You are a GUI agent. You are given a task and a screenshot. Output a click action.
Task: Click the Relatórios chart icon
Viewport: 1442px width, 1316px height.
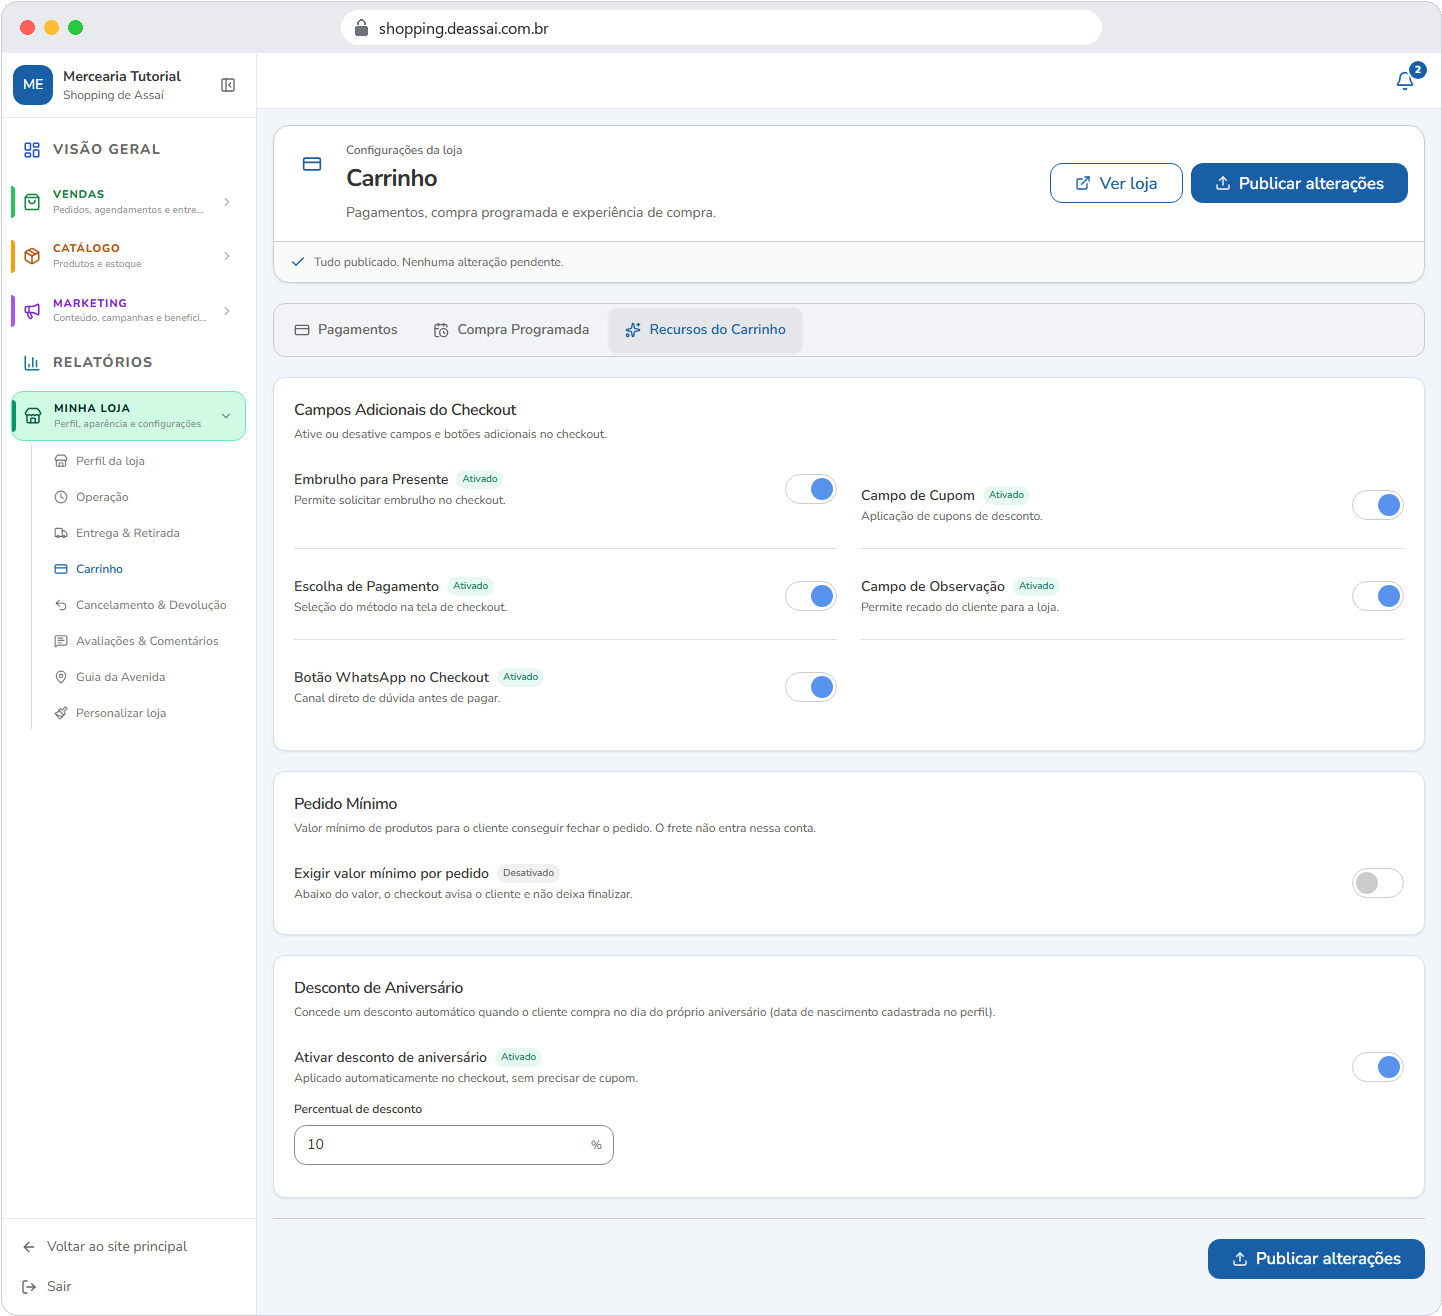[x=32, y=362]
